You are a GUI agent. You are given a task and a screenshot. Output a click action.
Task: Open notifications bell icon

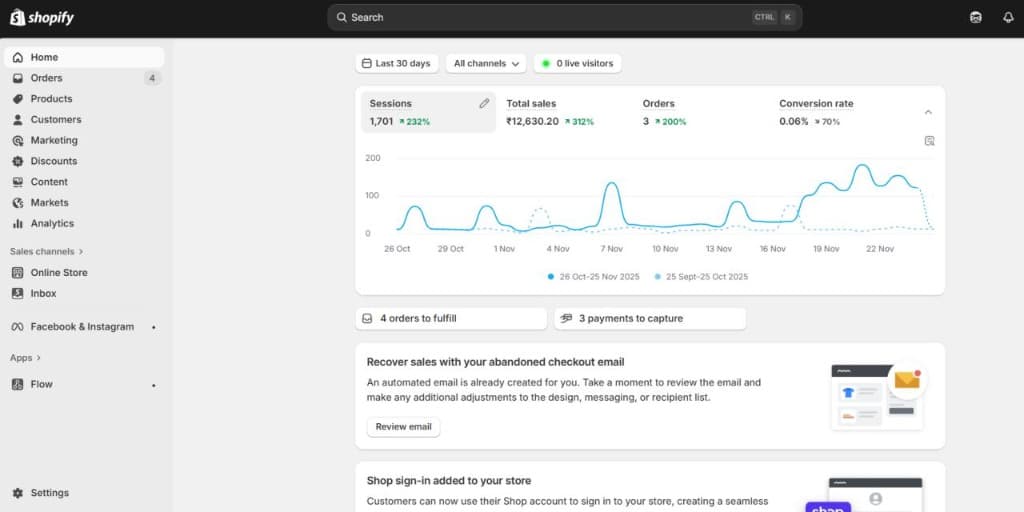[x=1008, y=18]
